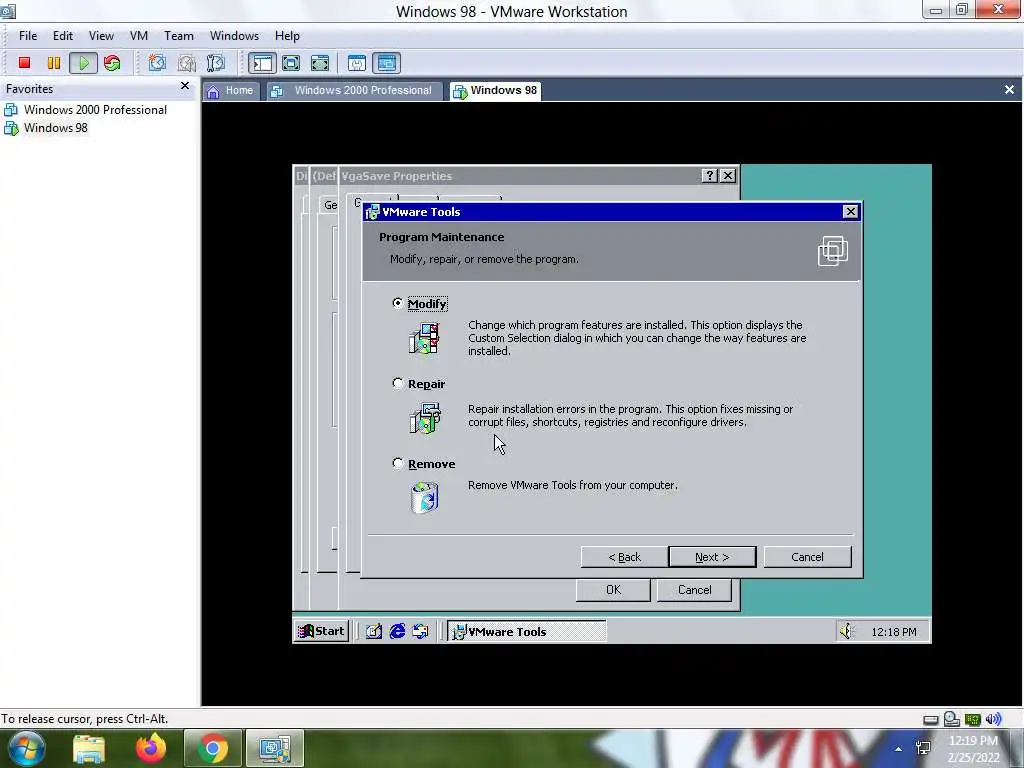Select the Modify radio button
Viewport: 1024px width, 768px height.
click(x=397, y=303)
